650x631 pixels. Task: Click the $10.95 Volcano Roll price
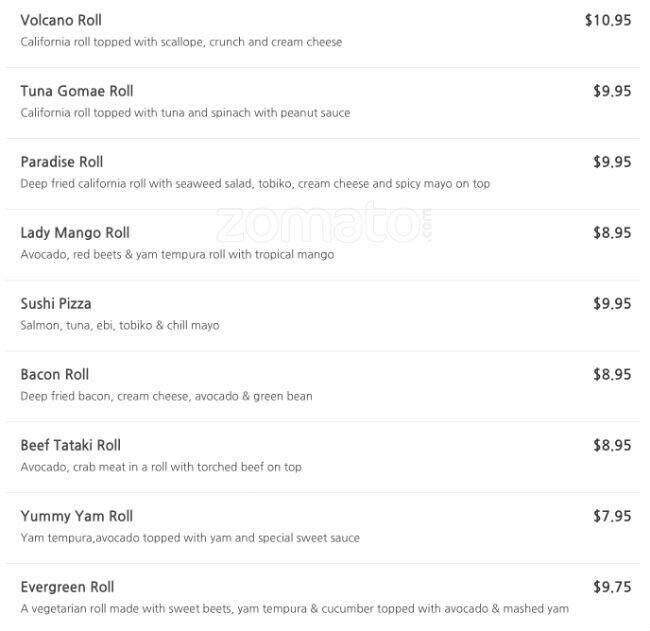tap(608, 20)
